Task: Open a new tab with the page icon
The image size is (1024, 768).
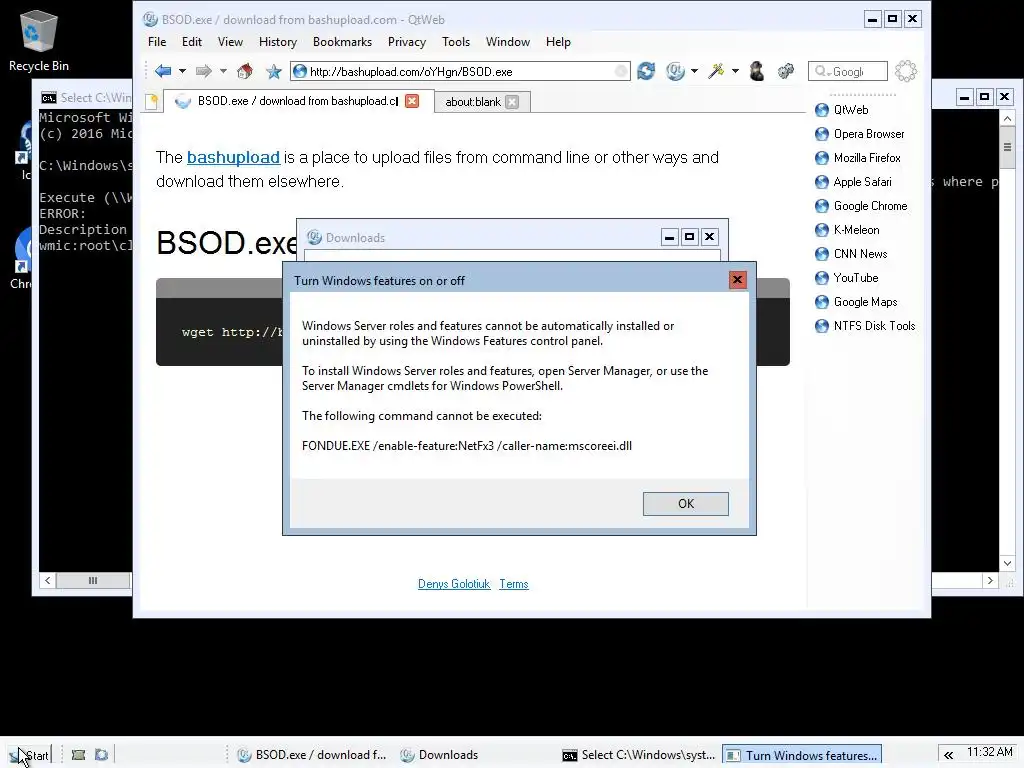Action: coord(152,101)
